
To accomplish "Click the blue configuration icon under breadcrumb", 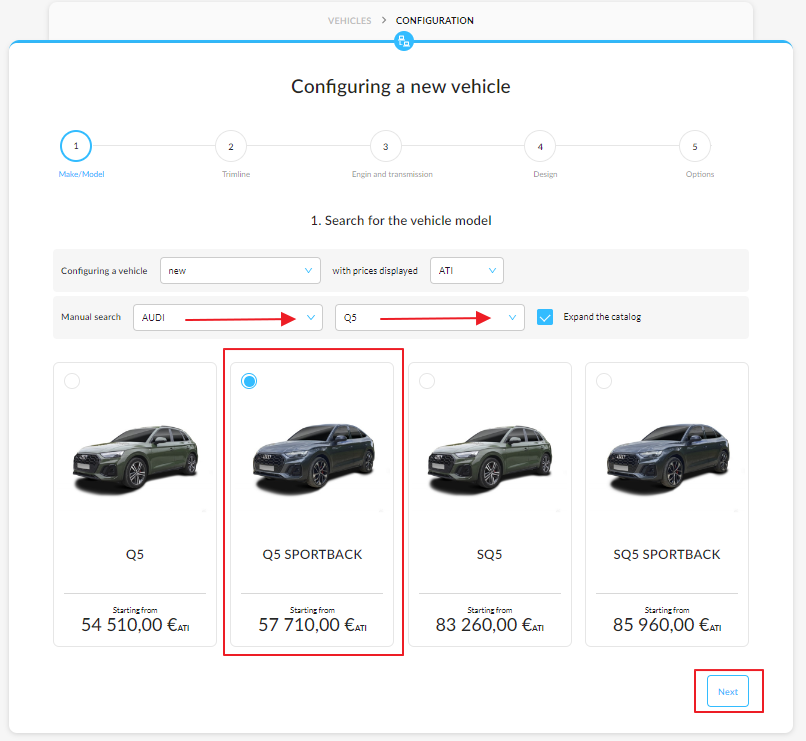I will click(404, 41).
